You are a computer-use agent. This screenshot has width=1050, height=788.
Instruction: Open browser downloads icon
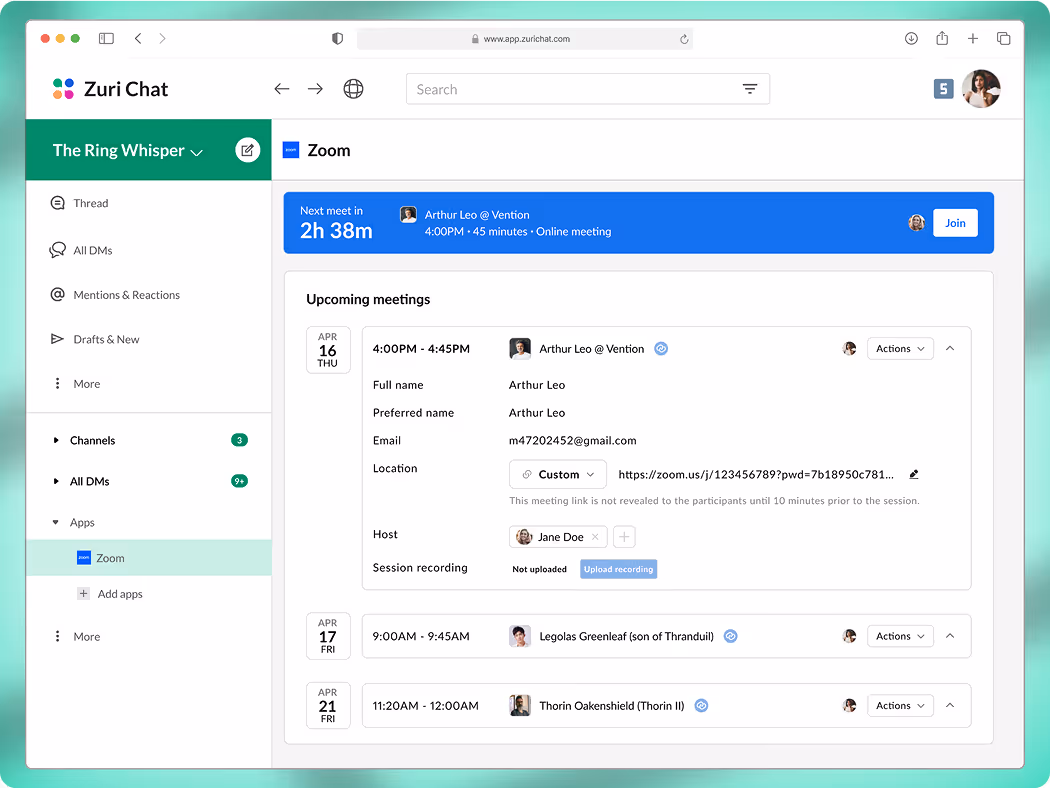[911, 38]
